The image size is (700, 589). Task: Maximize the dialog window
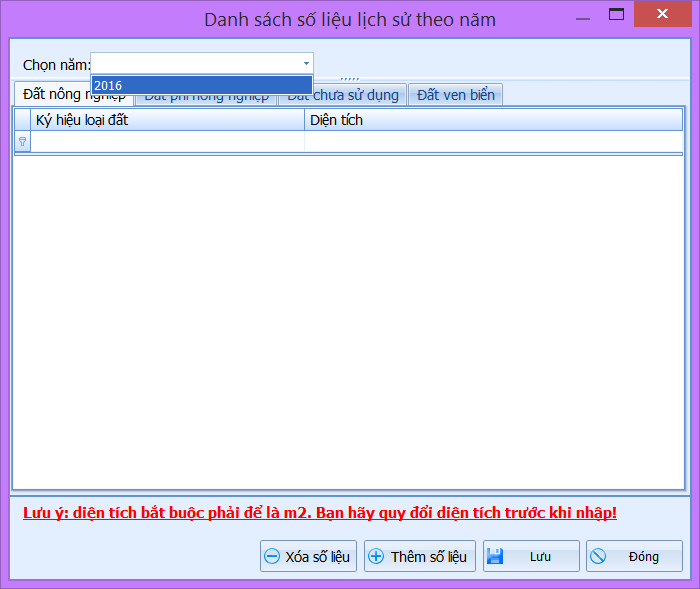pyautogui.click(x=616, y=16)
